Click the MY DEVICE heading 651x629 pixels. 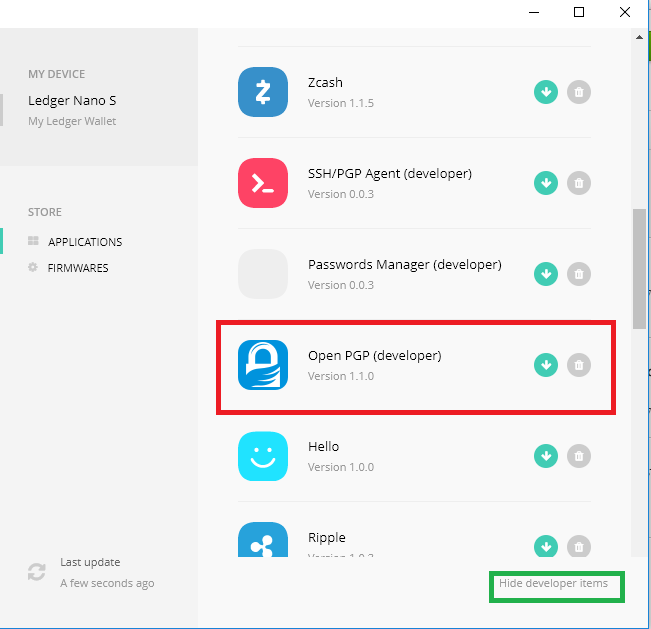tap(56, 74)
